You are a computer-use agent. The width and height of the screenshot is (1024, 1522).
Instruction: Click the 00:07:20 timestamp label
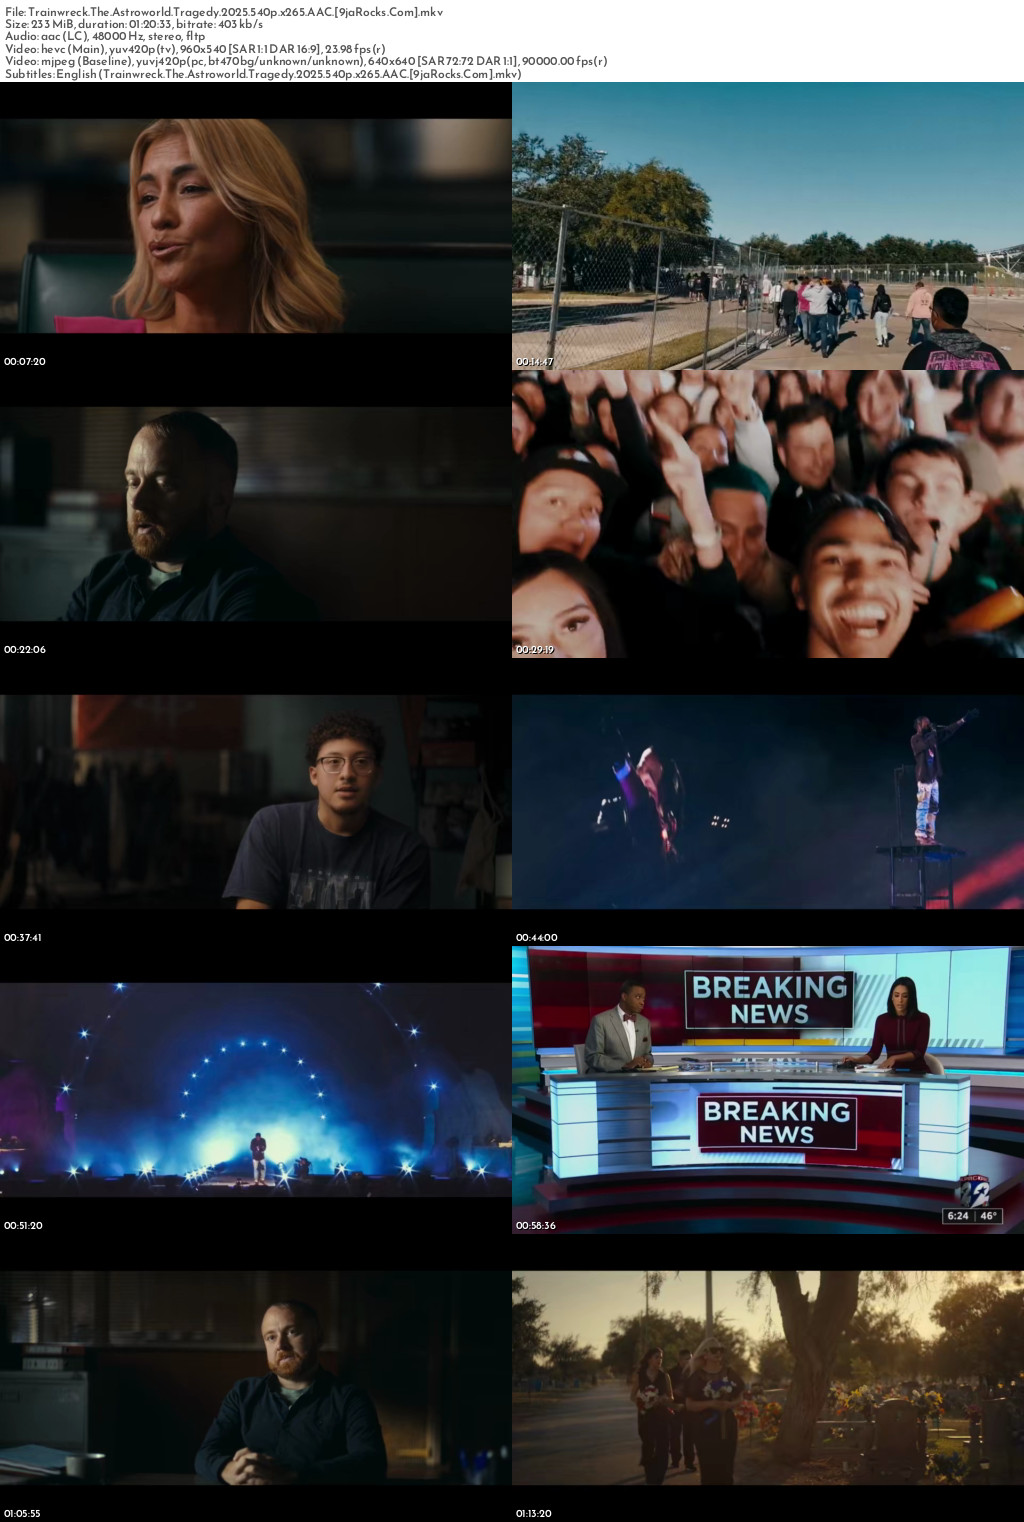25,361
